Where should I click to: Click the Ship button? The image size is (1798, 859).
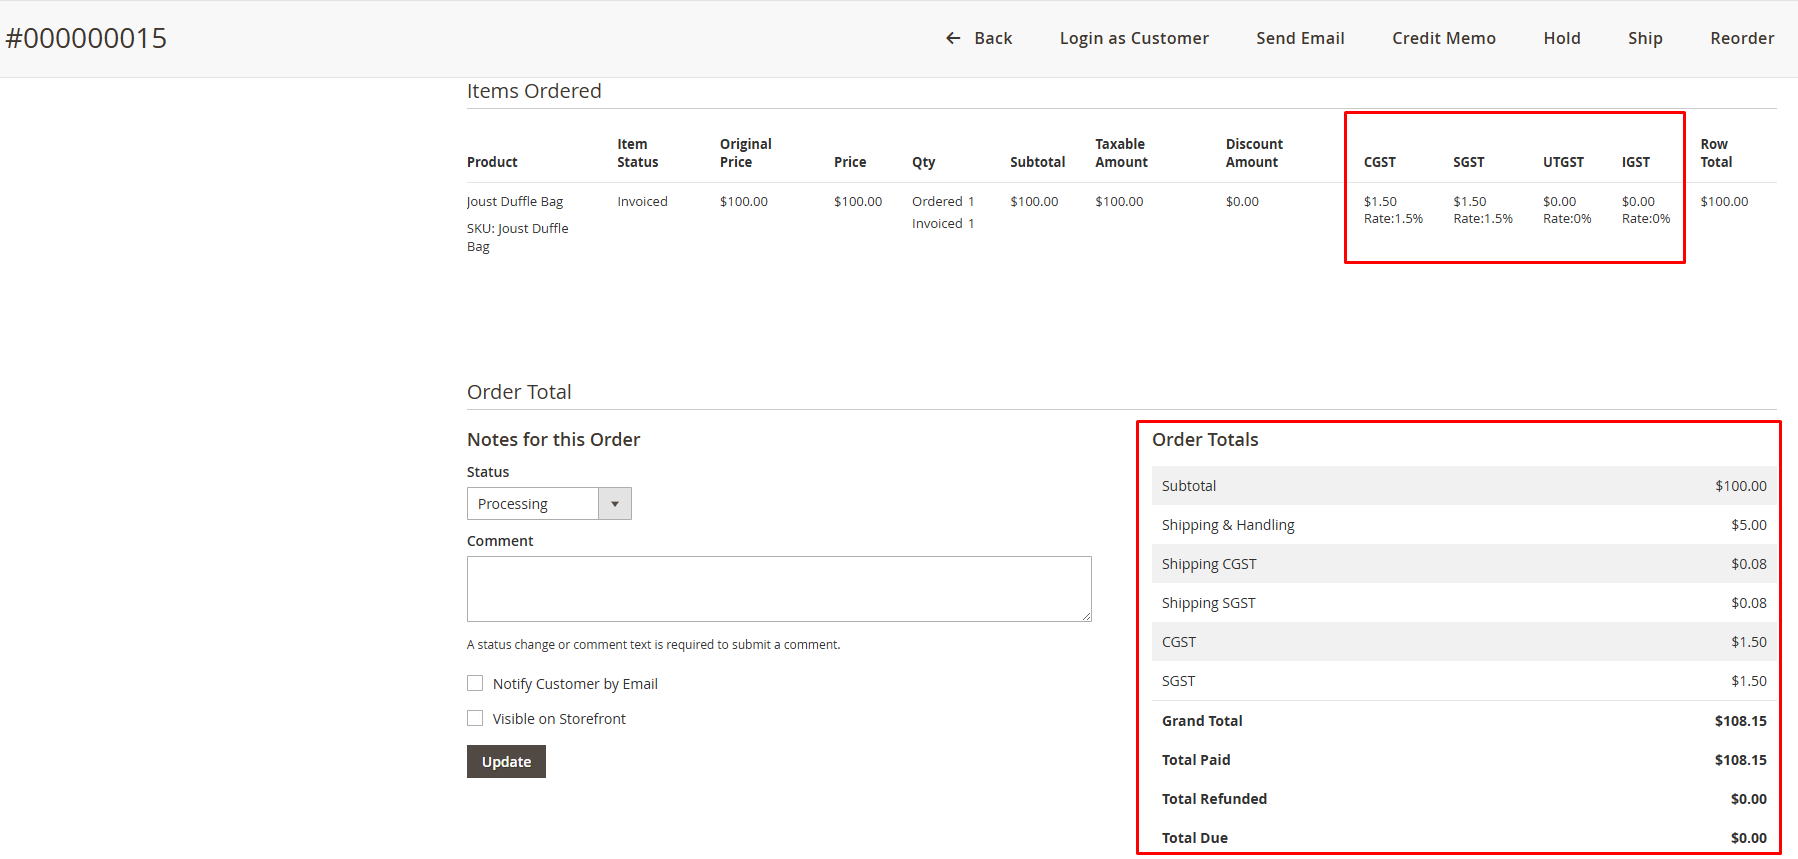[x=1645, y=38]
